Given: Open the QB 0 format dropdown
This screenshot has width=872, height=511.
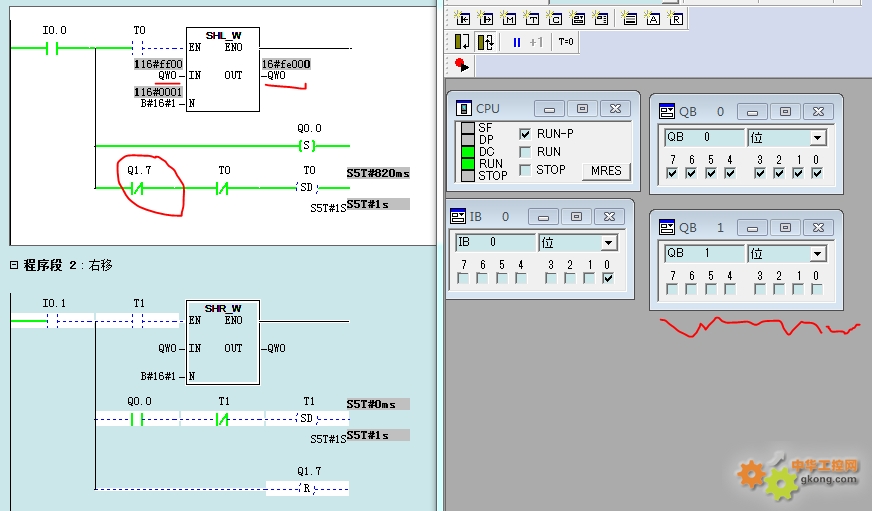Looking at the screenshot, I should pos(817,138).
